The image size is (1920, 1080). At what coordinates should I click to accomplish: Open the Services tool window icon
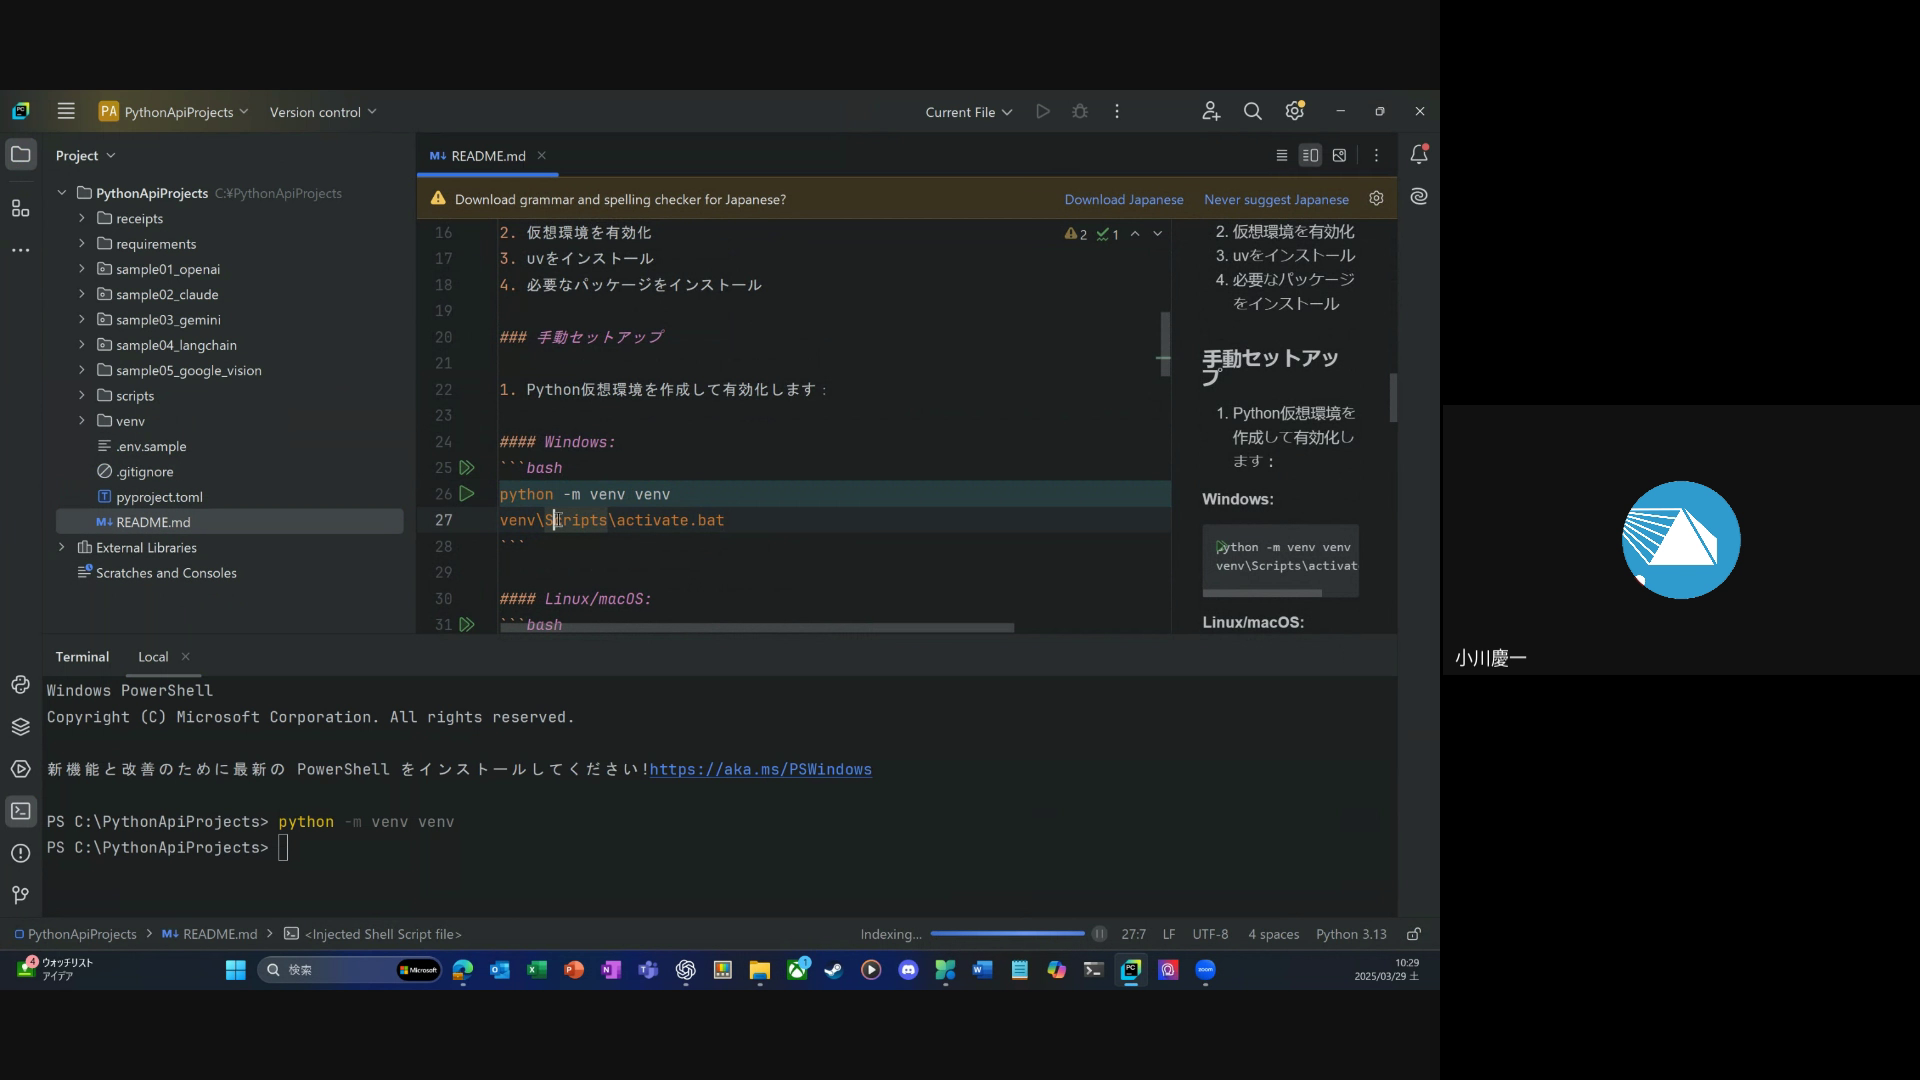pyautogui.click(x=20, y=769)
